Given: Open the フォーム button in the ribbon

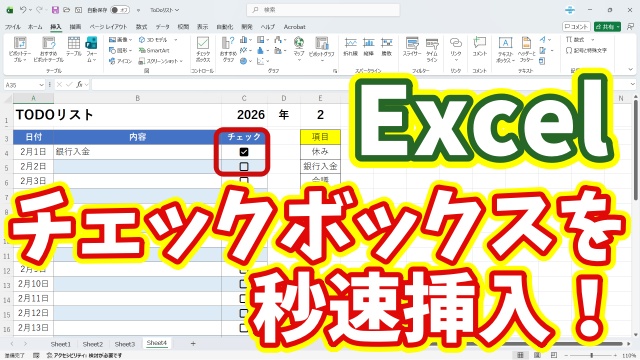Looking at the screenshot, I should (91, 49).
